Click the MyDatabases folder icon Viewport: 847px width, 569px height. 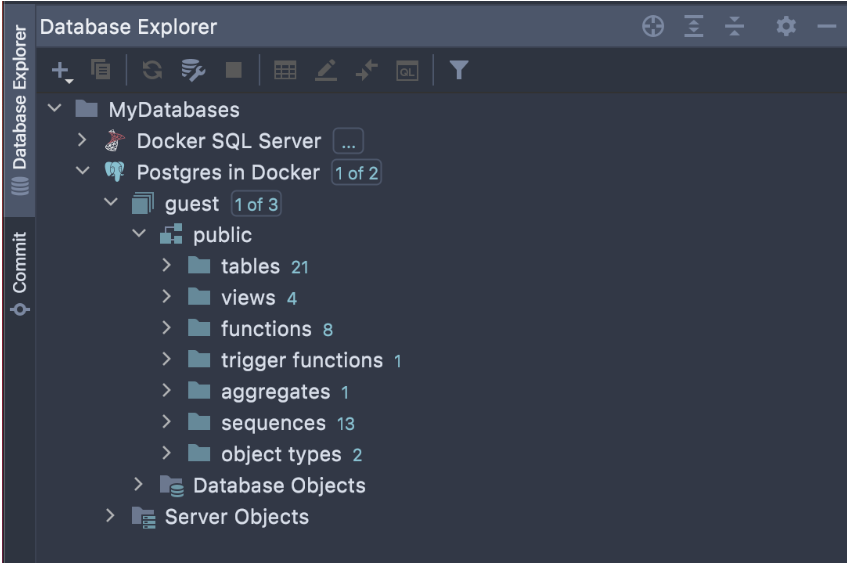86,109
